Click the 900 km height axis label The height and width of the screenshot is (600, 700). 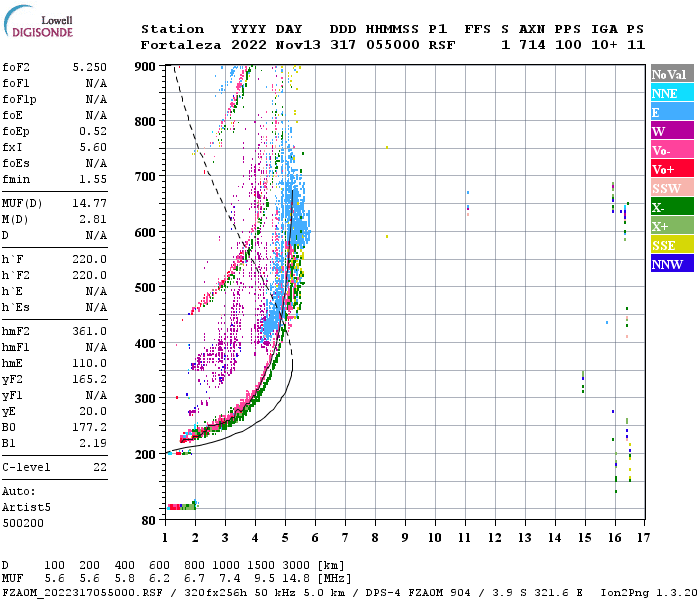145,67
